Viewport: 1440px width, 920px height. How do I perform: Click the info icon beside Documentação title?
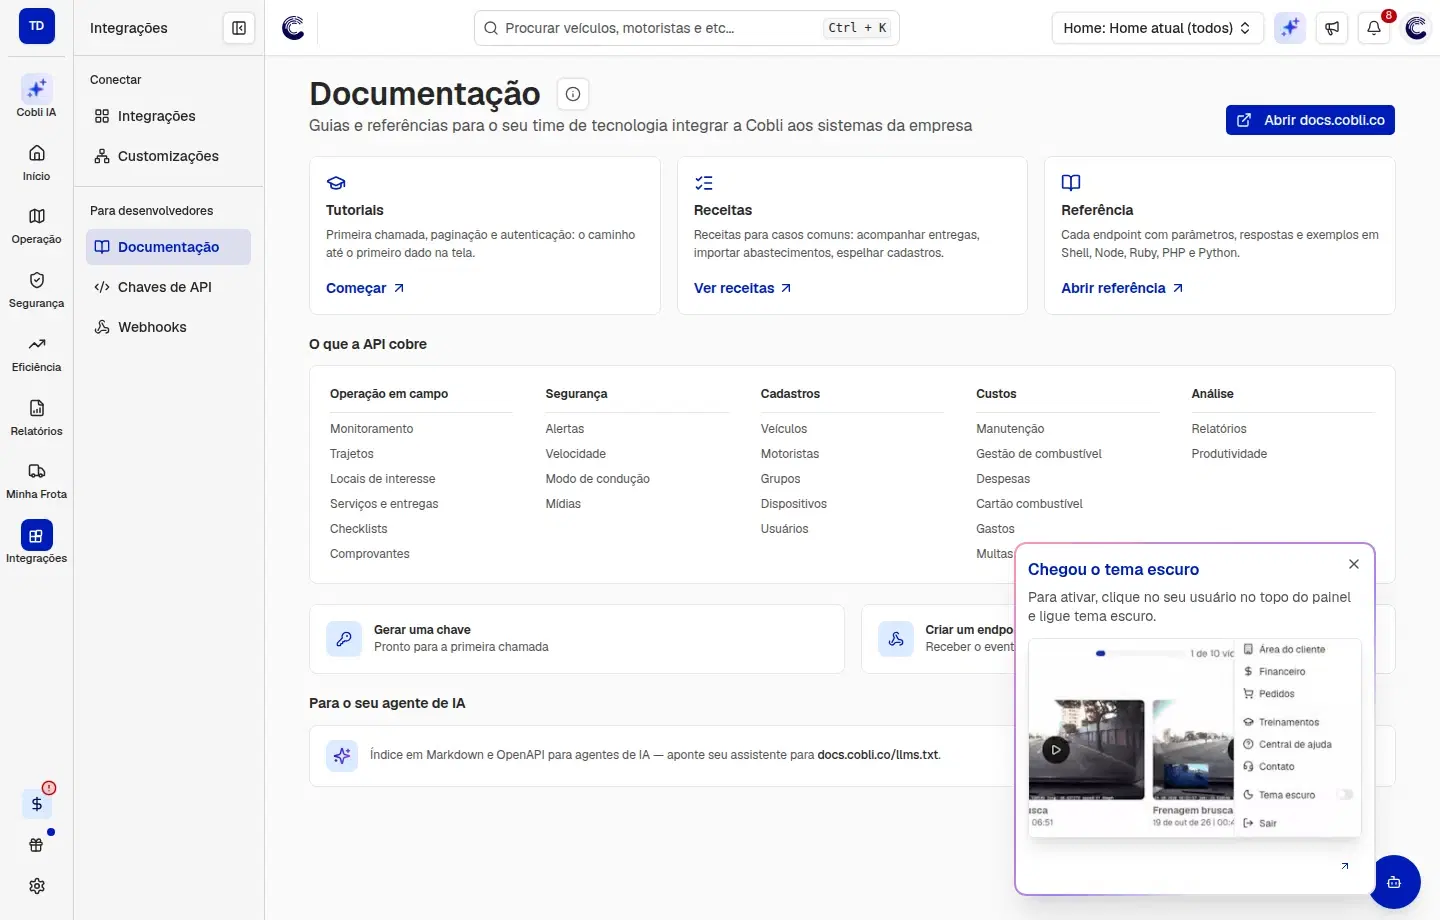[573, 94]
